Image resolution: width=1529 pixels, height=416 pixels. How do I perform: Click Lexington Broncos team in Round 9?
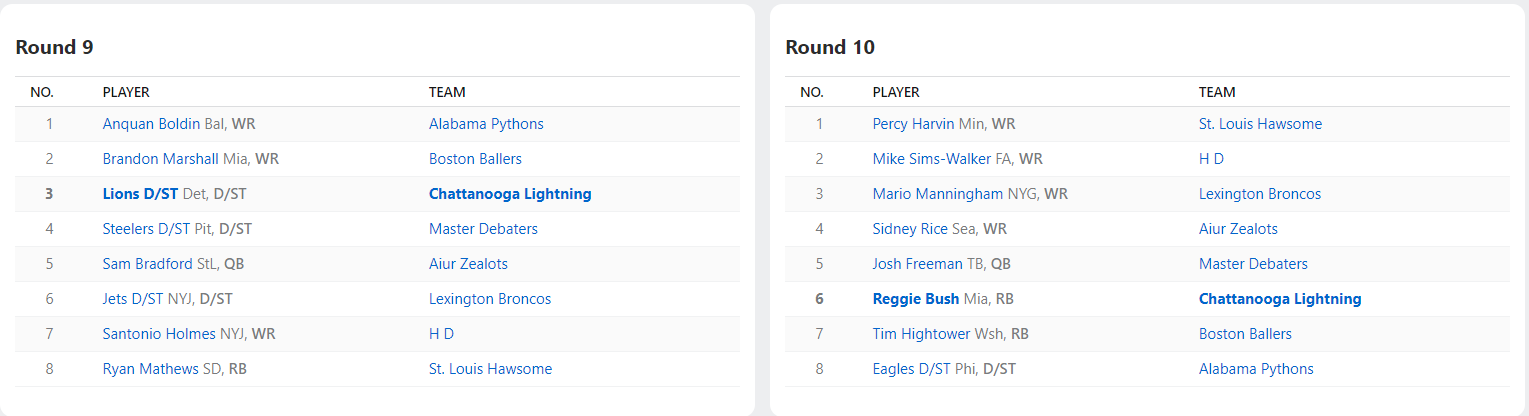pos(490,299)
